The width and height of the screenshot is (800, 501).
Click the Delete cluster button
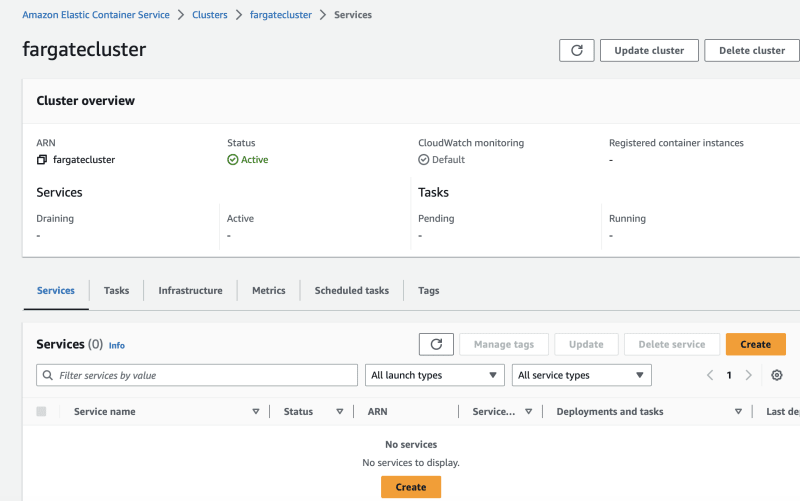(x=752, y=51)
